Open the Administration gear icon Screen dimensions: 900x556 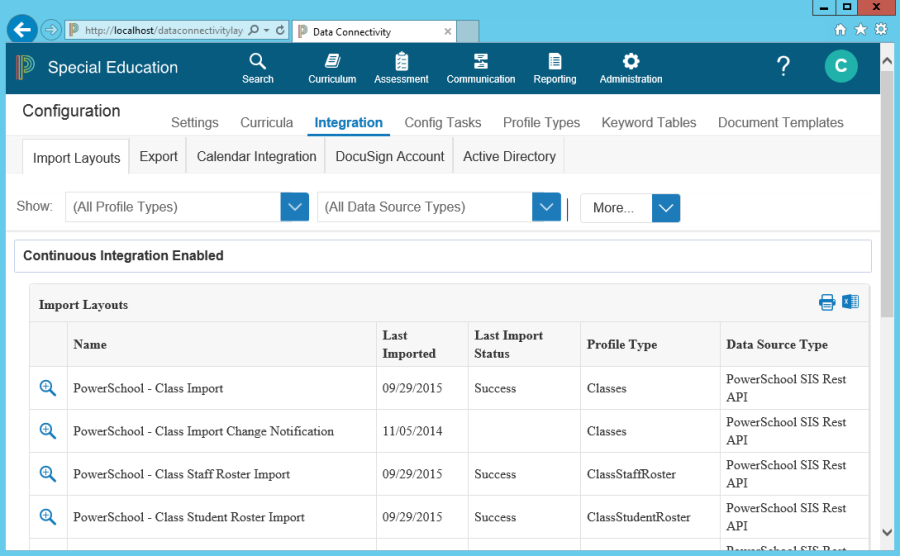pos(631,67)
